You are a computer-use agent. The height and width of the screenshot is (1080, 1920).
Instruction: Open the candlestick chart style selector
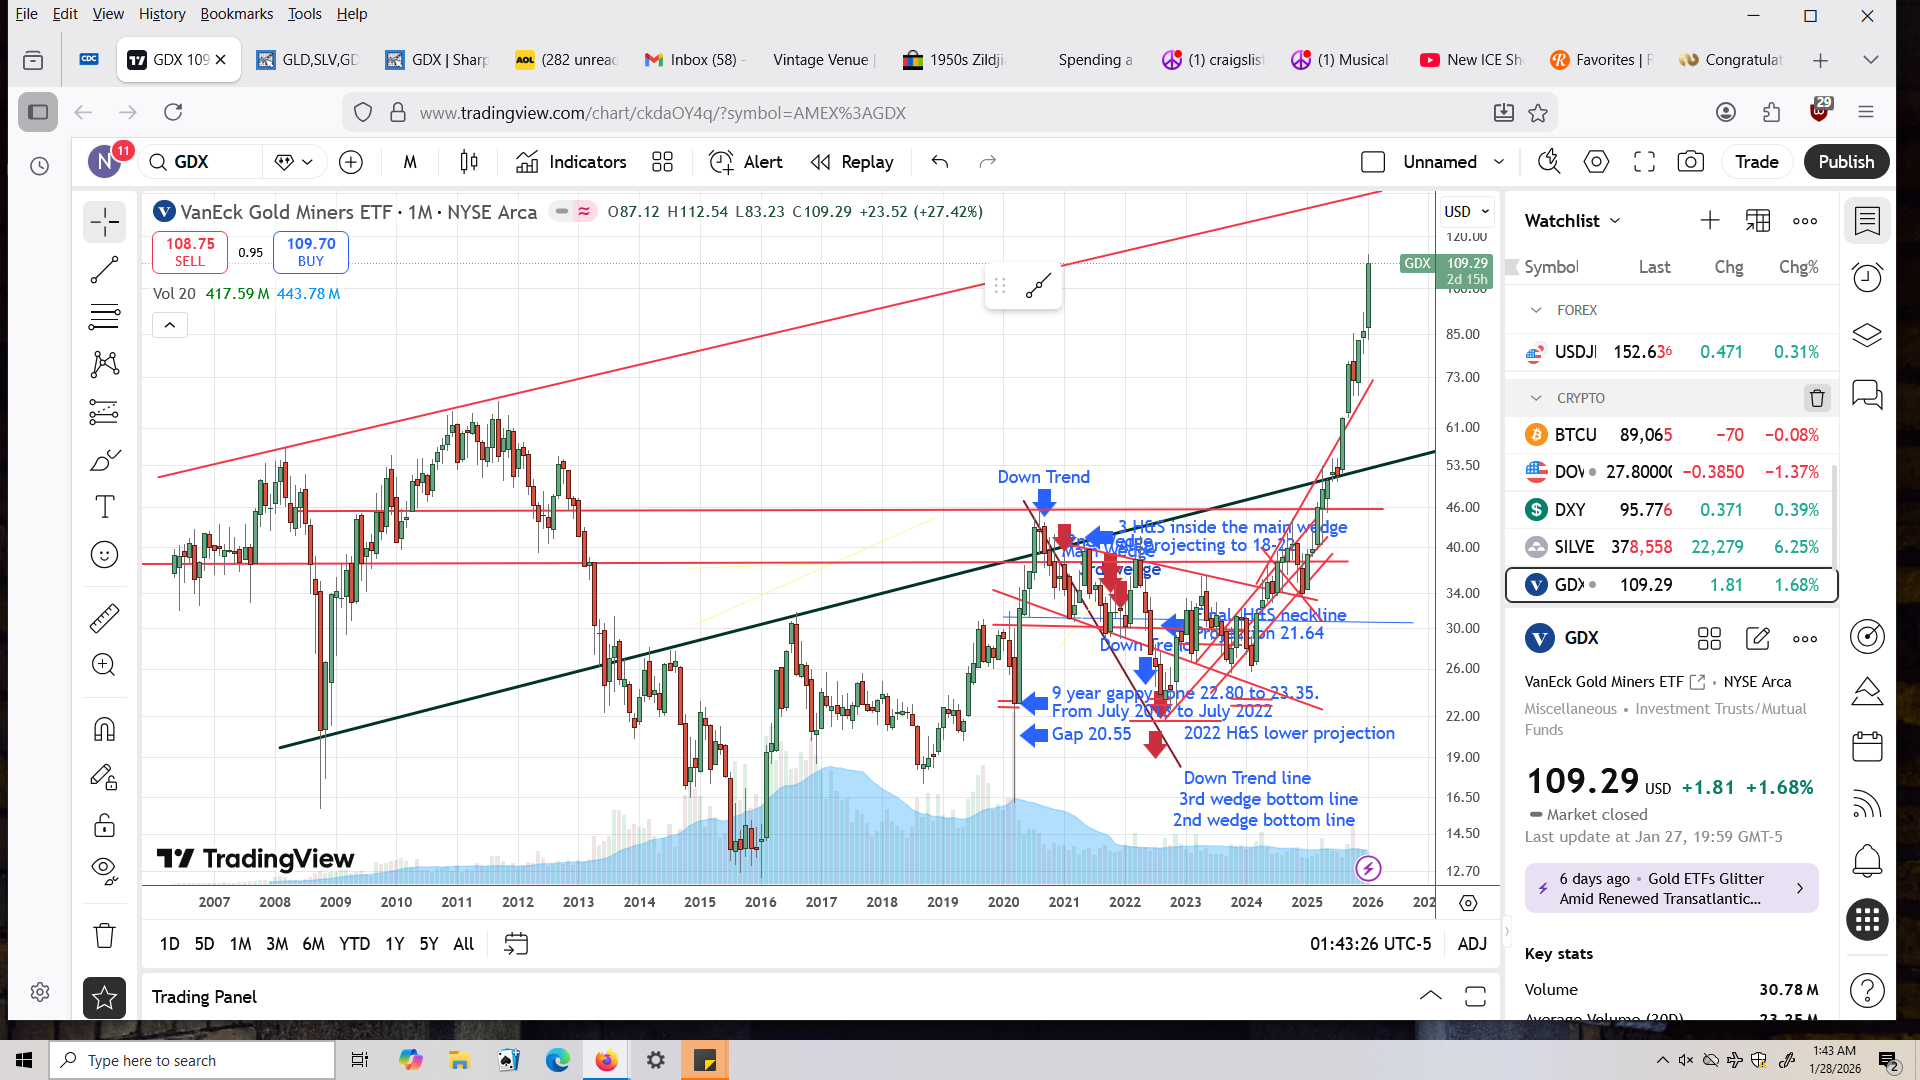(468, 162)
